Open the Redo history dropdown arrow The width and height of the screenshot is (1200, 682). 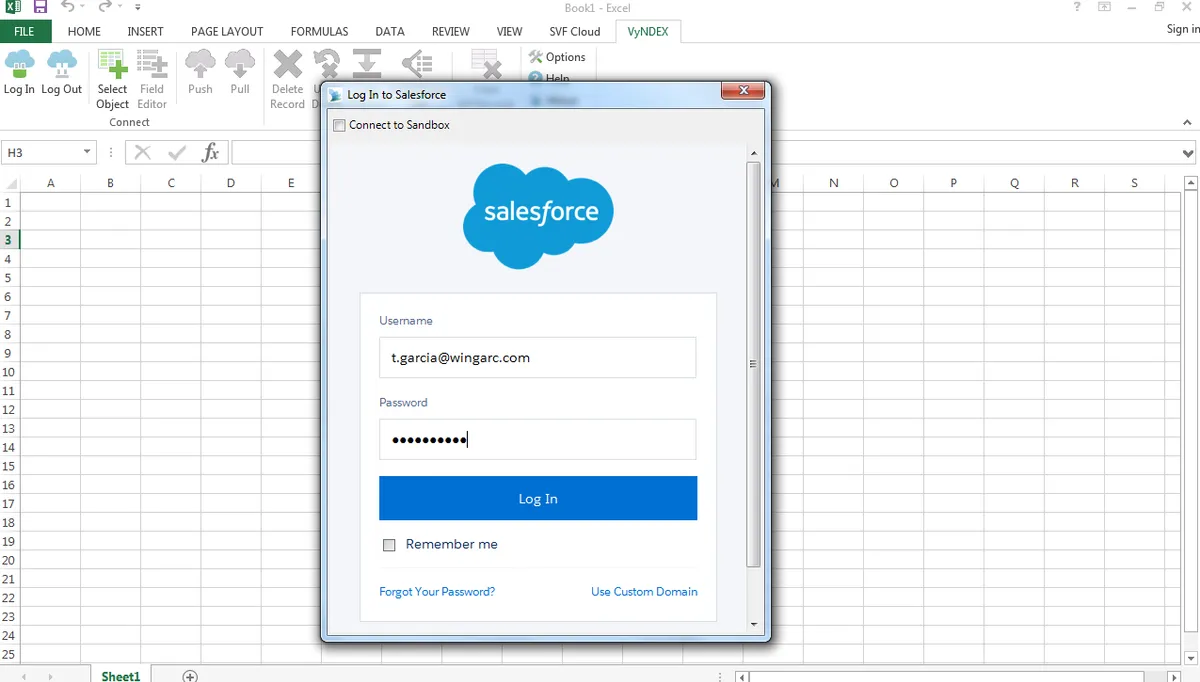click(118, 7)
